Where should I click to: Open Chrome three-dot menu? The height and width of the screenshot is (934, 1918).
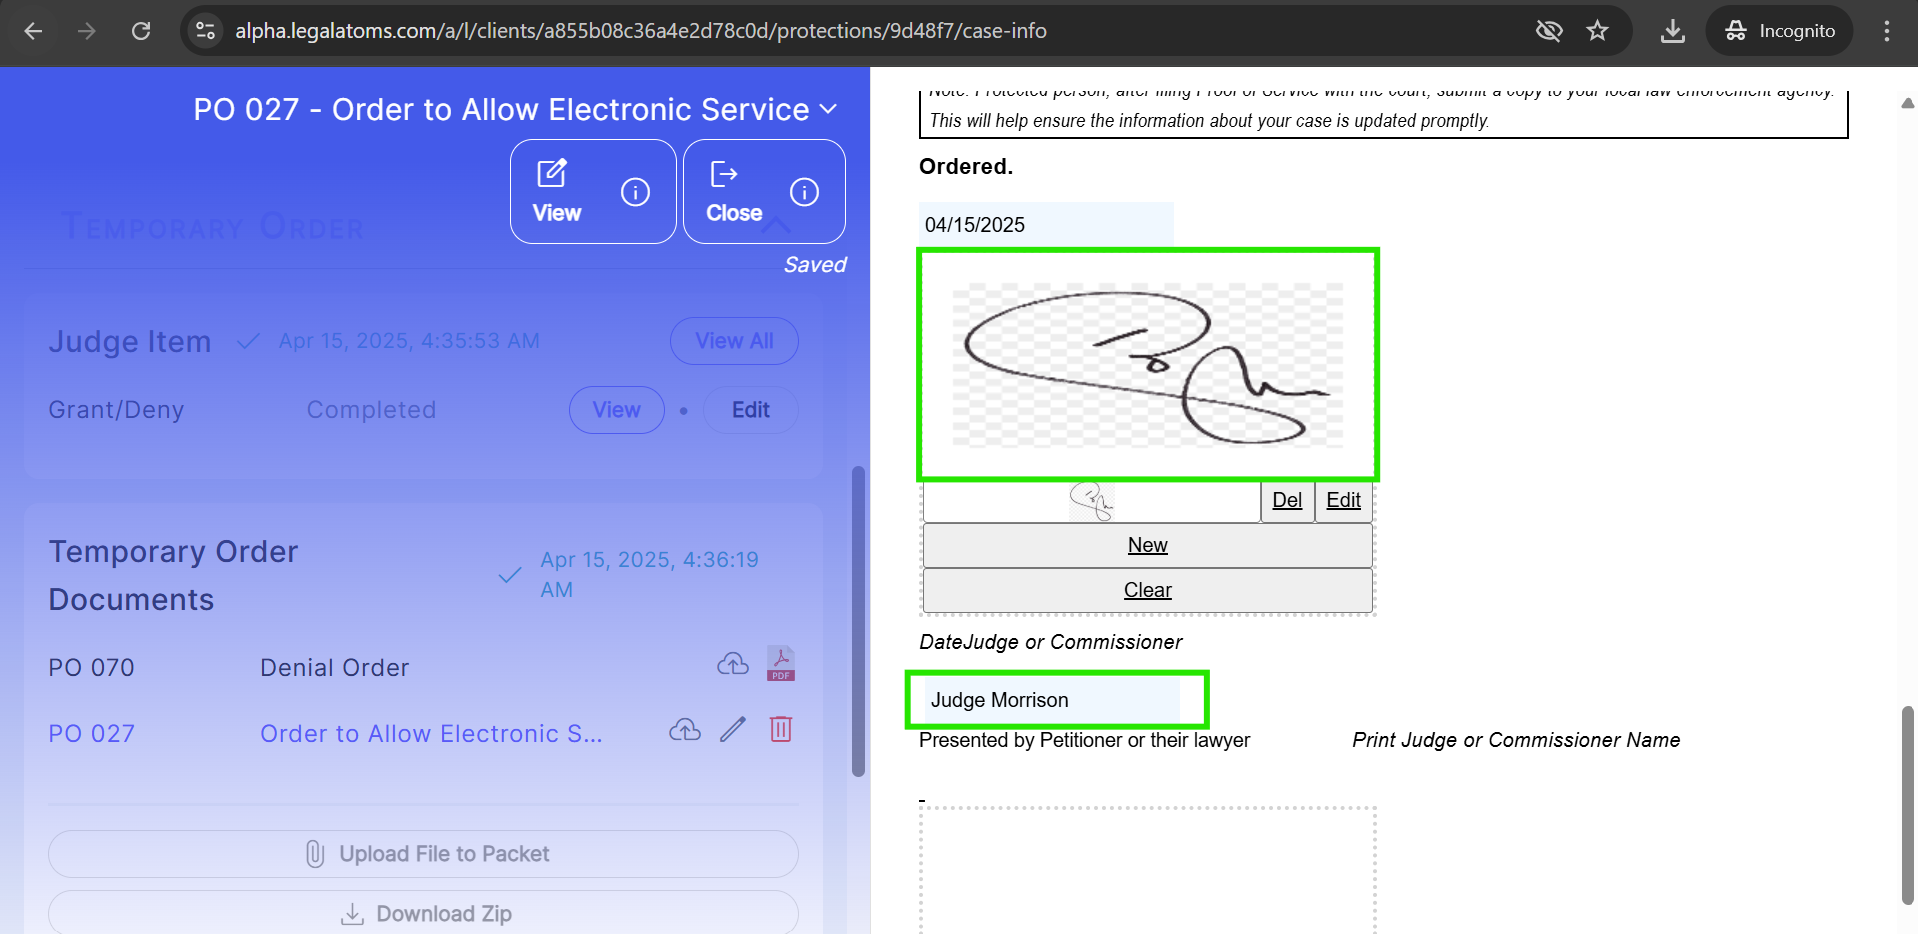coord(1887,31)
